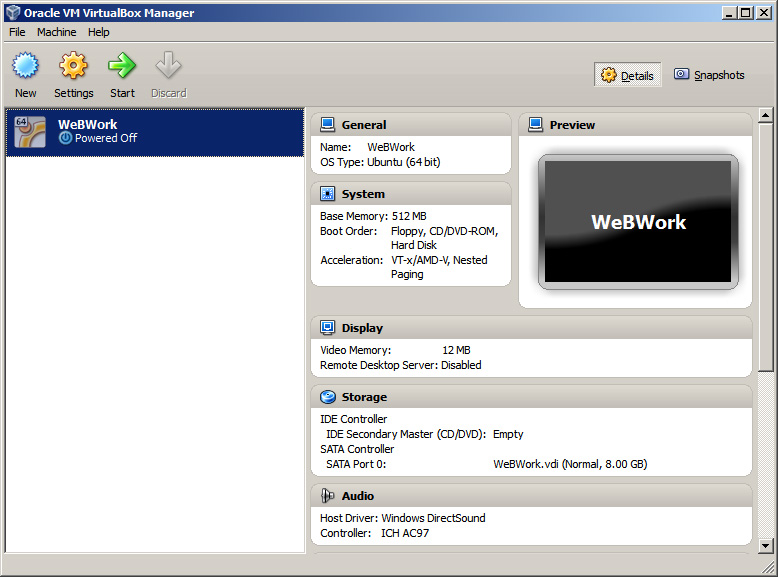Minimize the VirtualBox Manager window
The width and height of the screenshot is (778, 577).
pos(729,13)
